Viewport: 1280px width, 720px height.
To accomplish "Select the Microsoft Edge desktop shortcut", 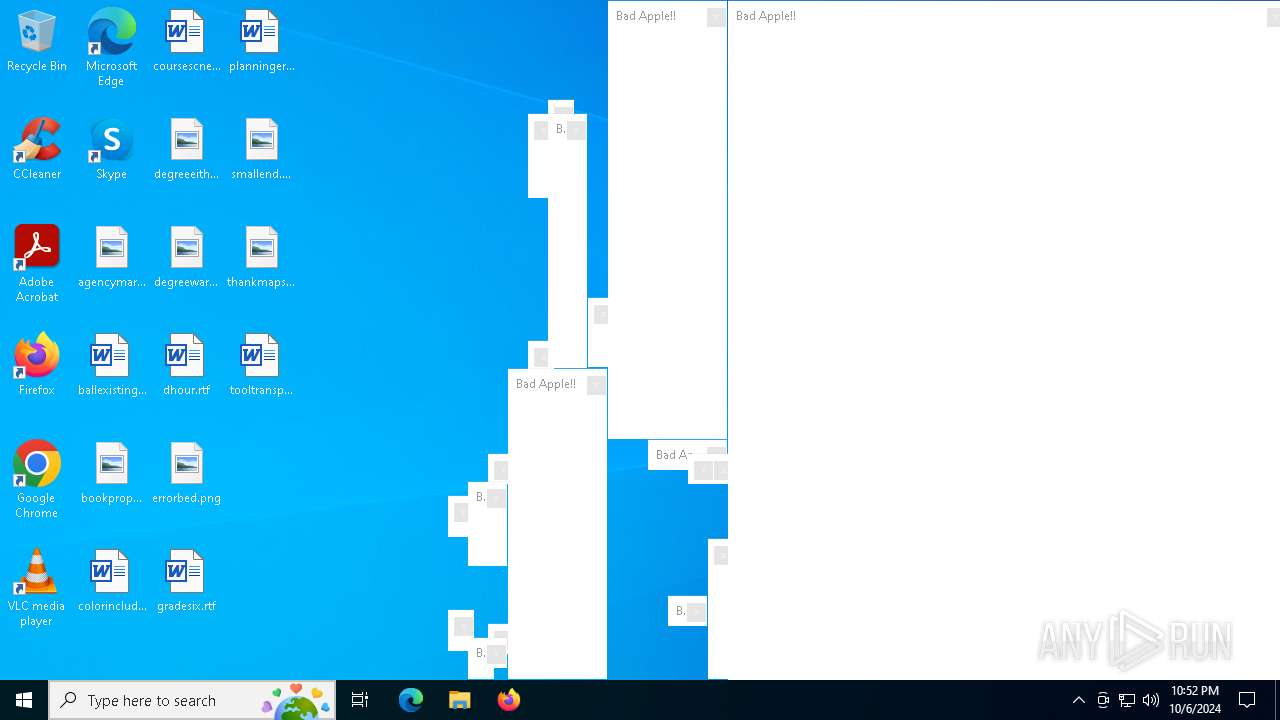I will pos(111,47).
